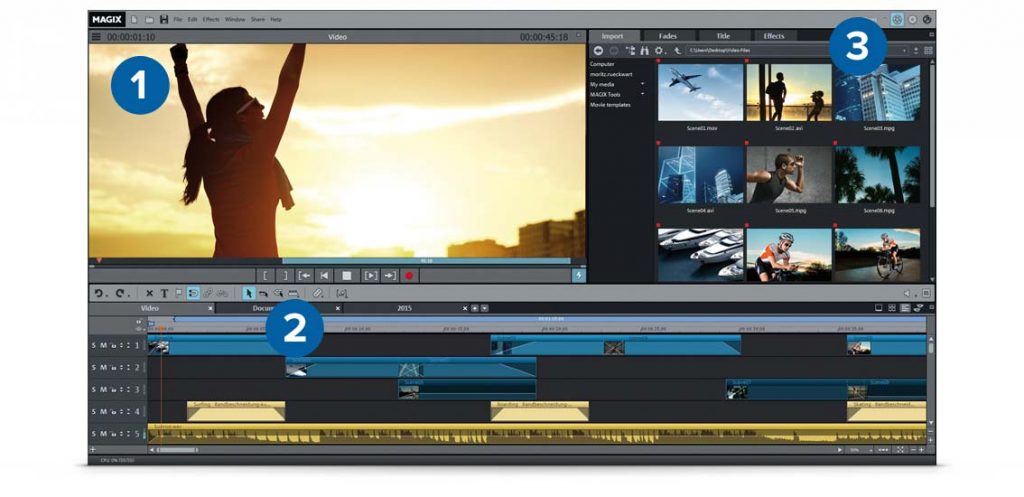Open the Window menu
Screen dimensions: 1024x497
point(235,20)
